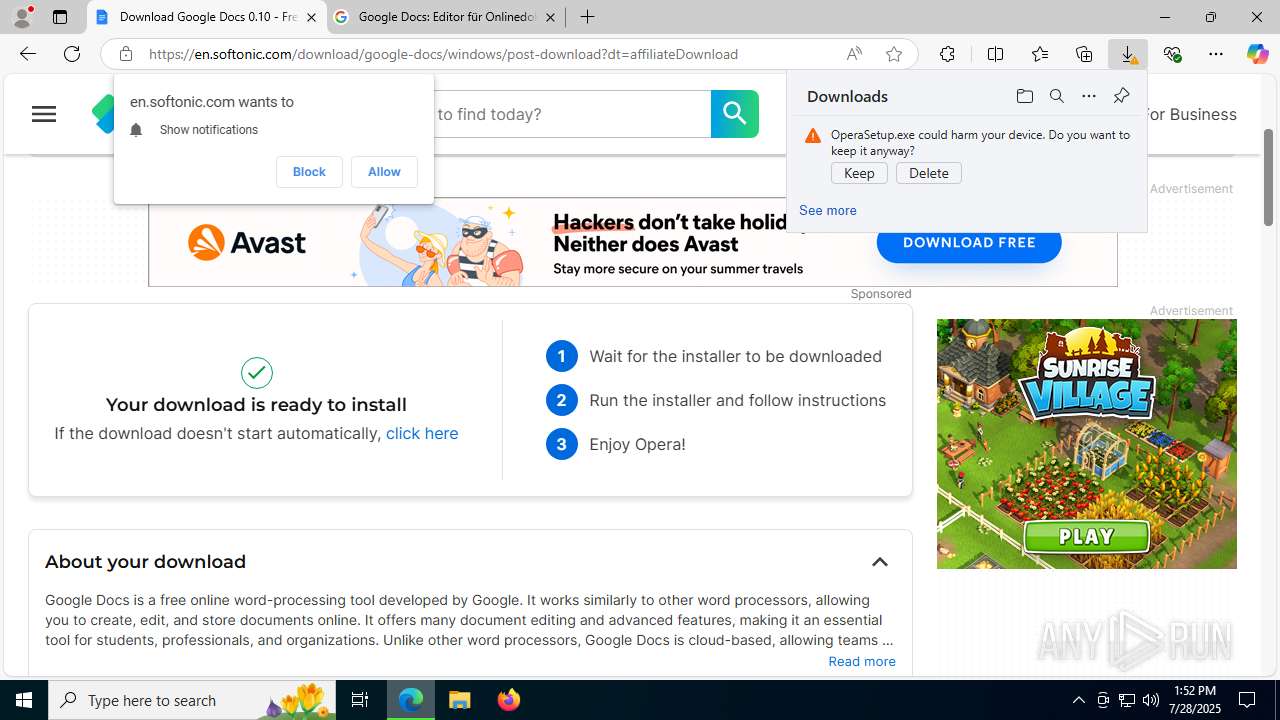Switch to Download Google Docs tab

coord(207,17)
